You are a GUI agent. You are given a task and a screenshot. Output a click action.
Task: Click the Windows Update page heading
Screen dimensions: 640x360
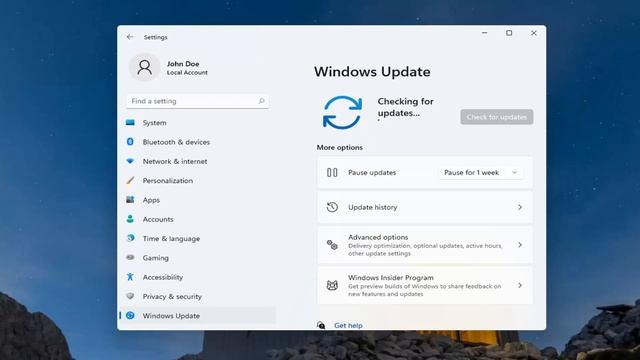(x=372, y=72)
